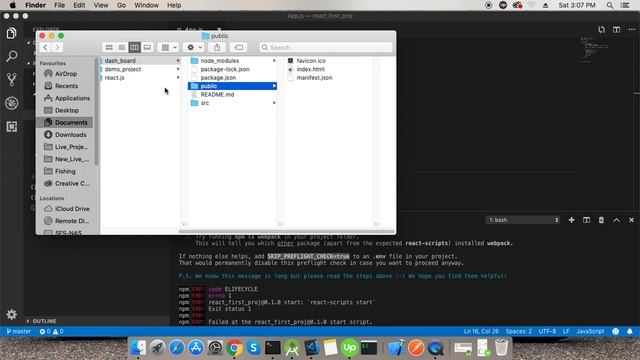The width and height of the screenshot is (640, 360).
Task: Select Documents in Finder sidebar
Action: 64,122
